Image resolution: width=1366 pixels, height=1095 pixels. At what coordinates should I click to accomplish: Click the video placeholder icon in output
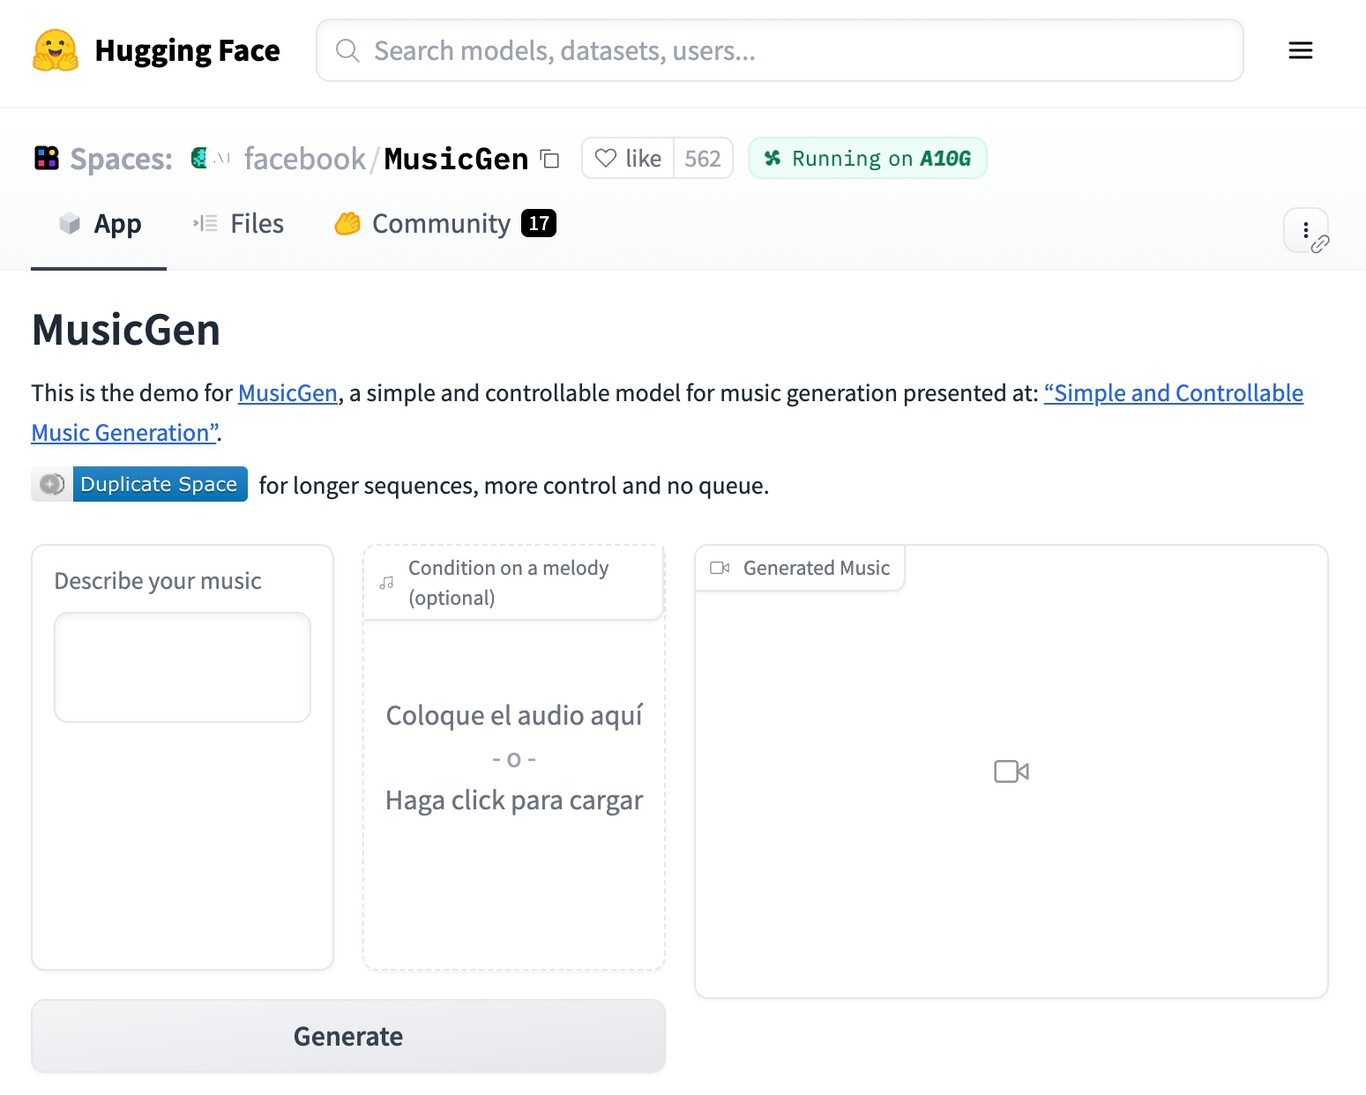[x=1011, y=771]
